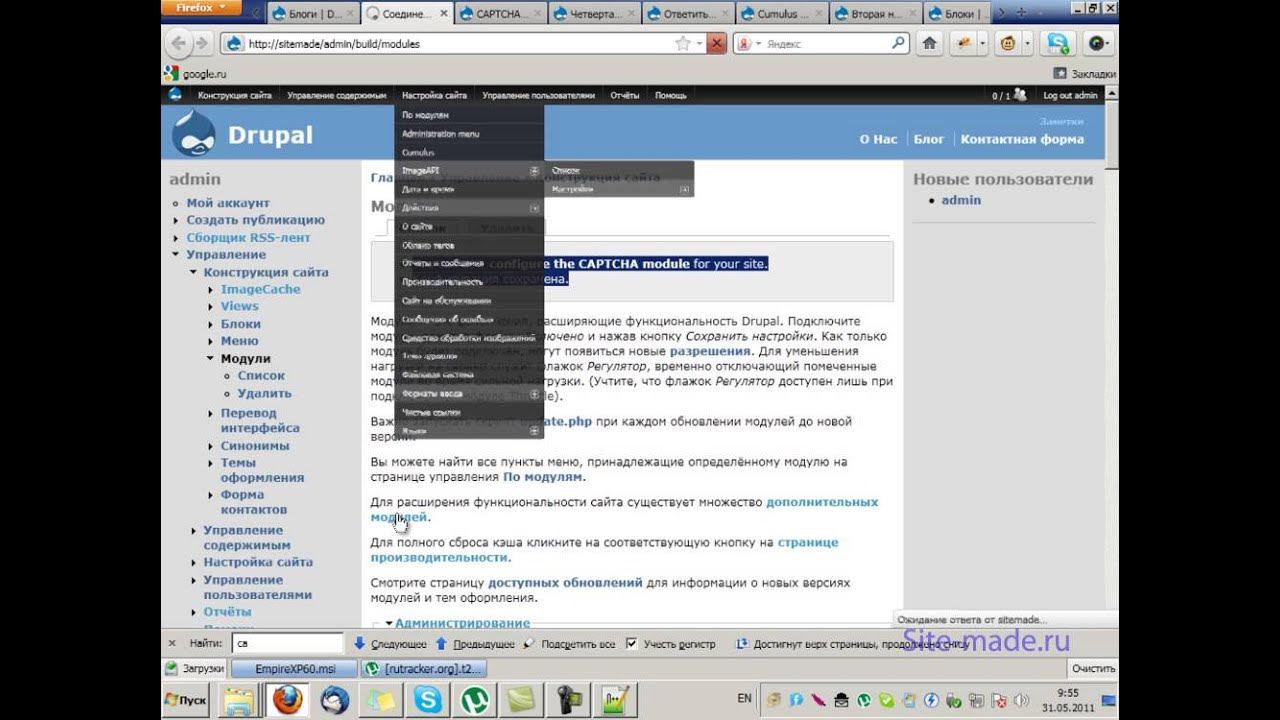The height and width of the screenshot is (720, 1280).
Task: Click the browser back arrow button
Action: point(178,44)
